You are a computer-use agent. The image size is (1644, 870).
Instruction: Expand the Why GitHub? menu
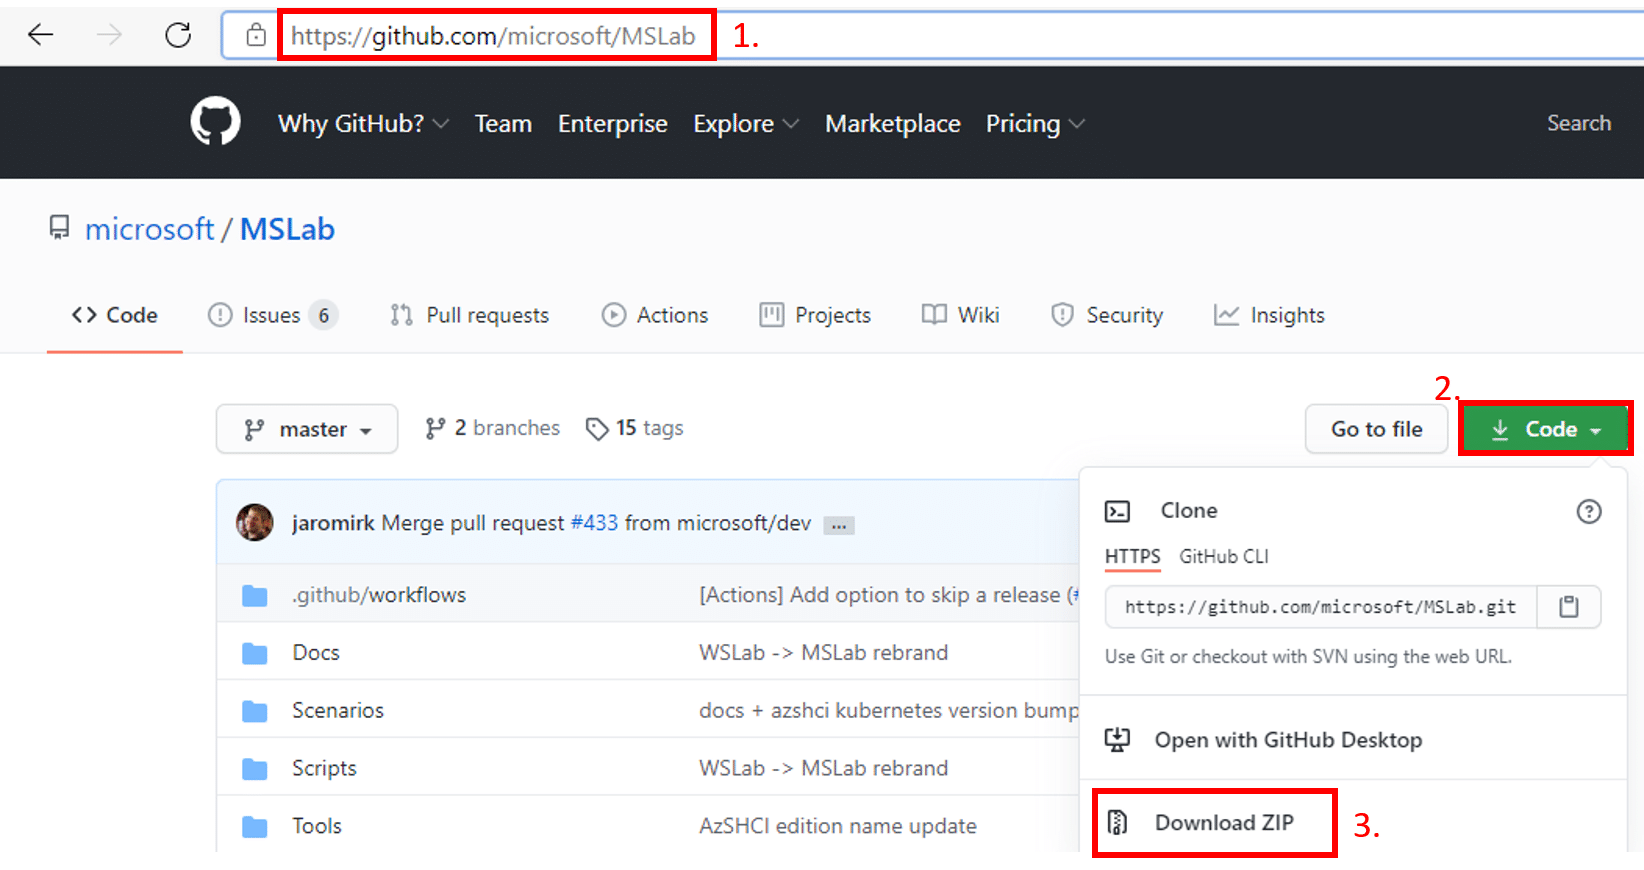click(x=363, y=123)
